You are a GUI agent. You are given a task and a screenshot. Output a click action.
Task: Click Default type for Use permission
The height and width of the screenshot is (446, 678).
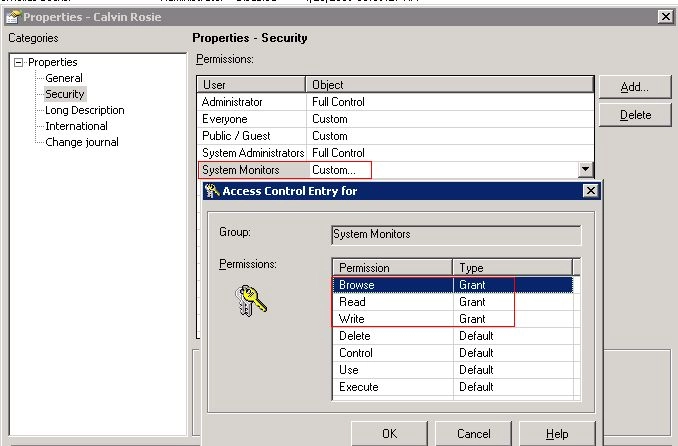(x=476, y=370)
